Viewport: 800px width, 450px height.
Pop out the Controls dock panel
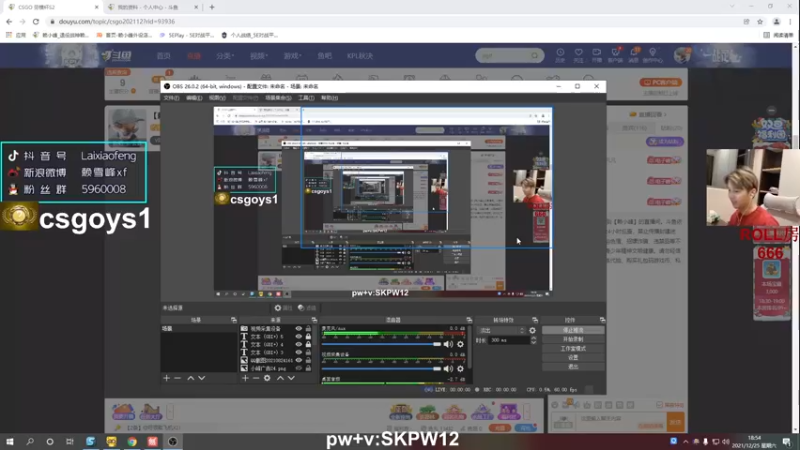coord(602,320)
